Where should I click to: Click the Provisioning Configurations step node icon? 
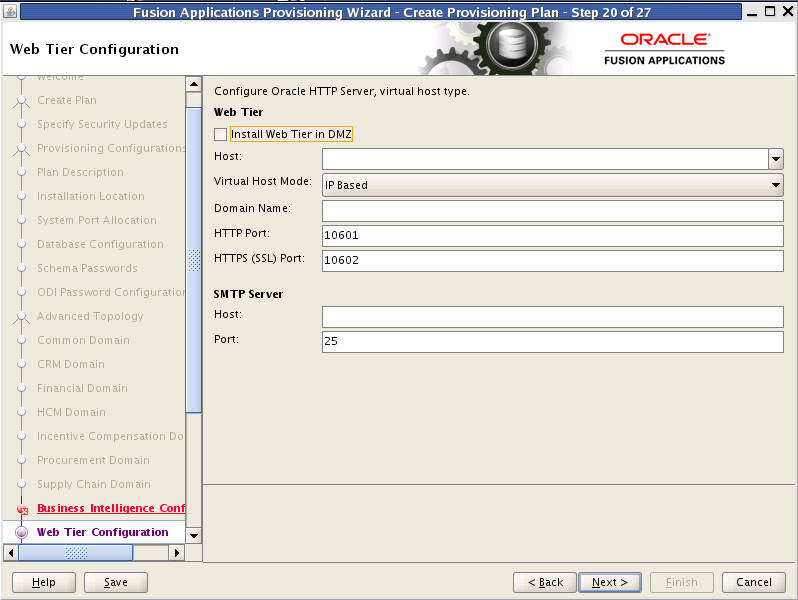(21, 149)
